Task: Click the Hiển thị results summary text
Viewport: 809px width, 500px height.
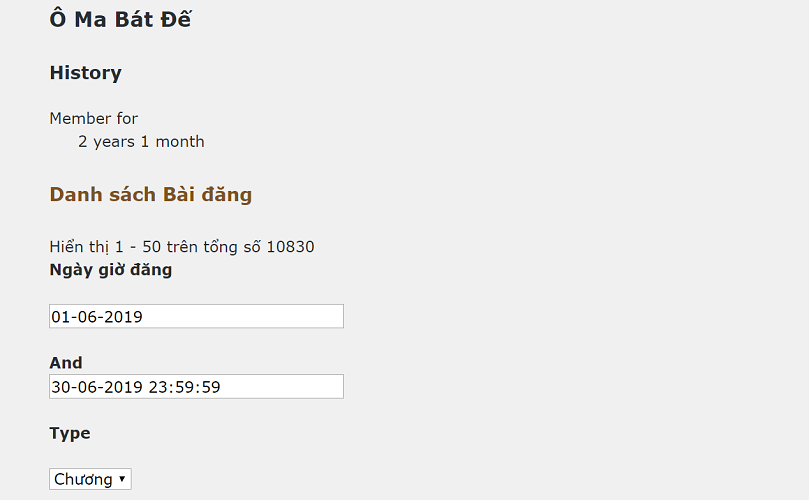Action: click(x=181, y=247)
